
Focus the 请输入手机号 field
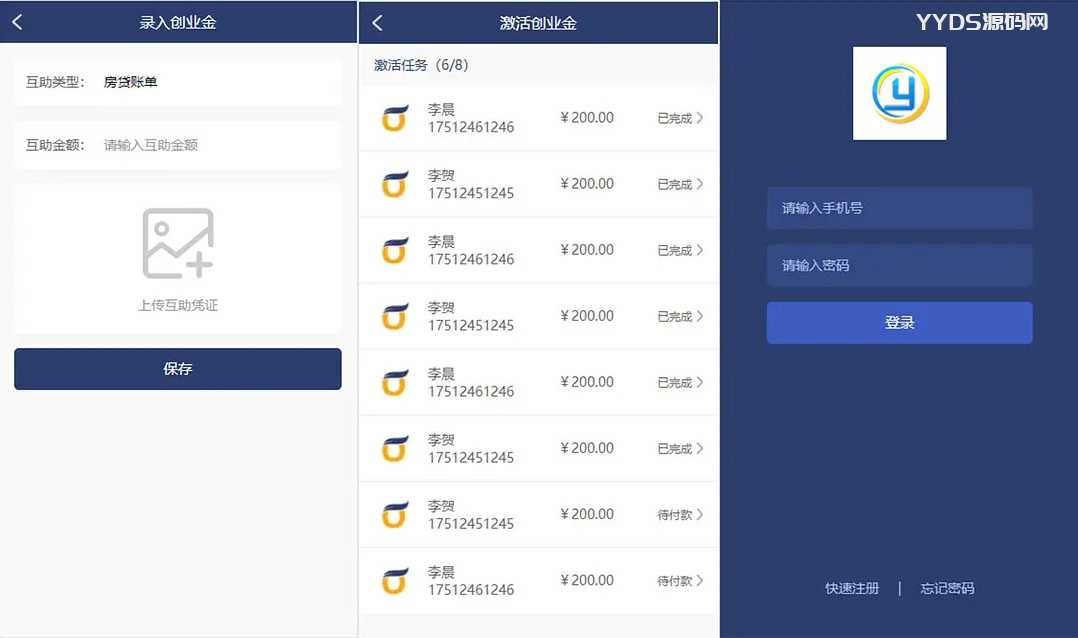click(899, 208)
